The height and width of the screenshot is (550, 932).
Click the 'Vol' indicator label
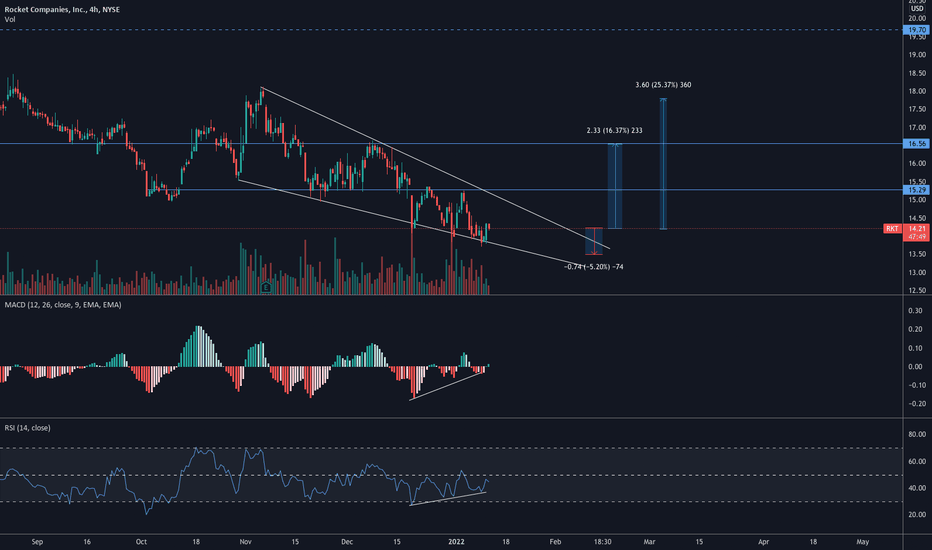pyautogui.click(x=10, y=20)
